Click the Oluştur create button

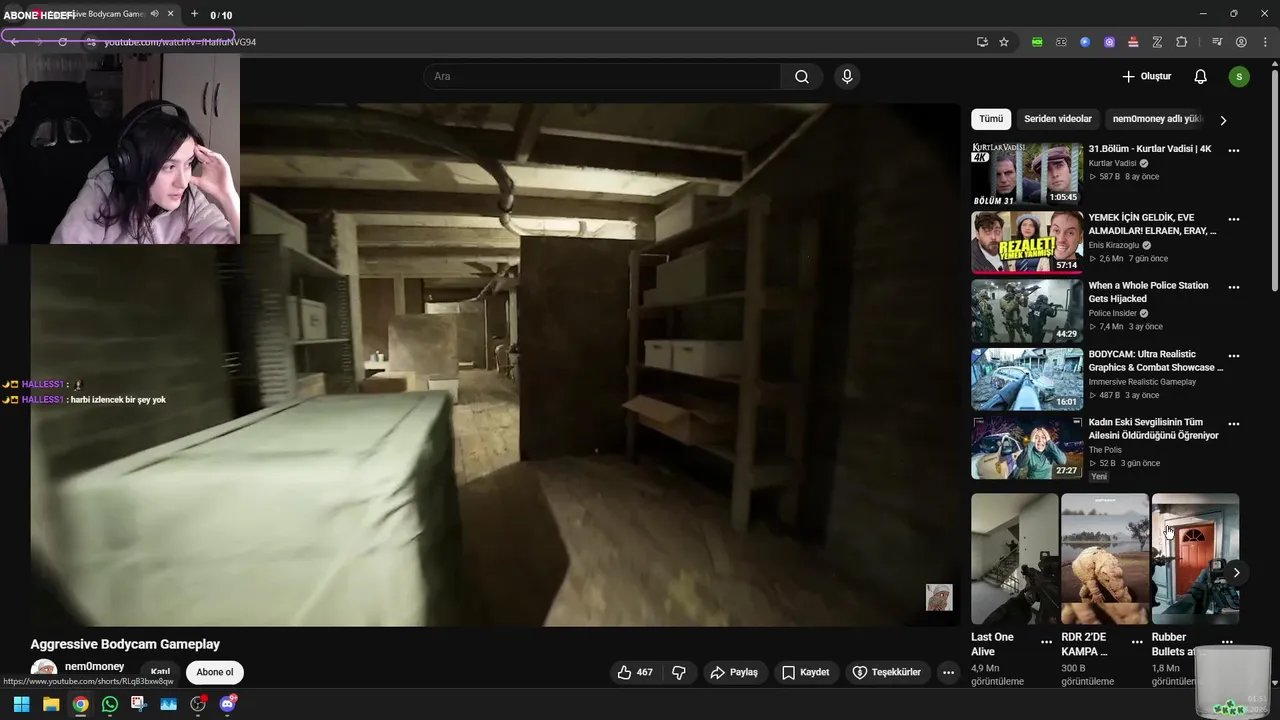(1146, 77)
